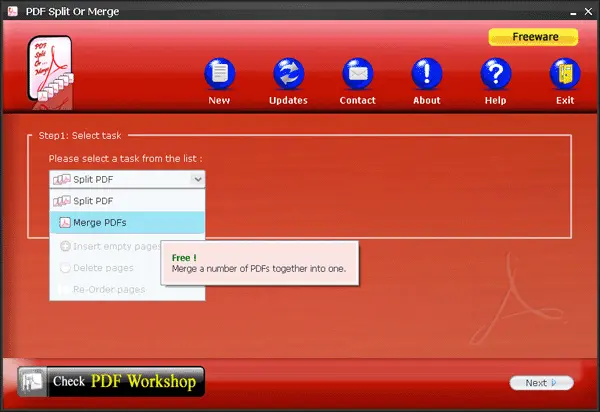
Task: Choose Split PDF from the list
Action: (x=127, y=201)
